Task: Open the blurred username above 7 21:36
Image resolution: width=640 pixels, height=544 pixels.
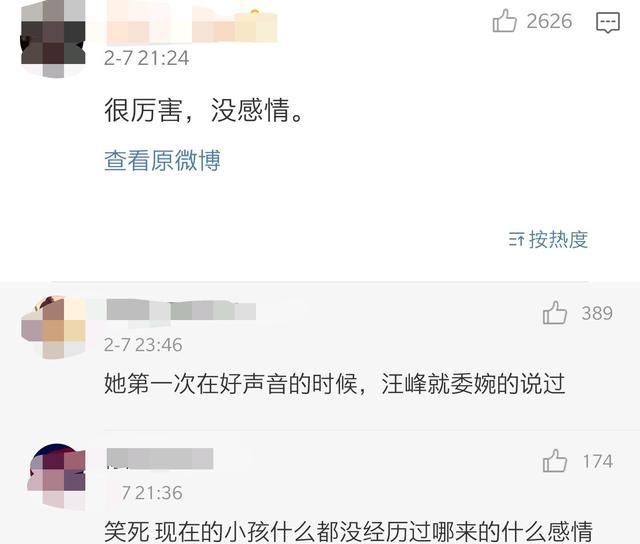Action: click(160, 459)
